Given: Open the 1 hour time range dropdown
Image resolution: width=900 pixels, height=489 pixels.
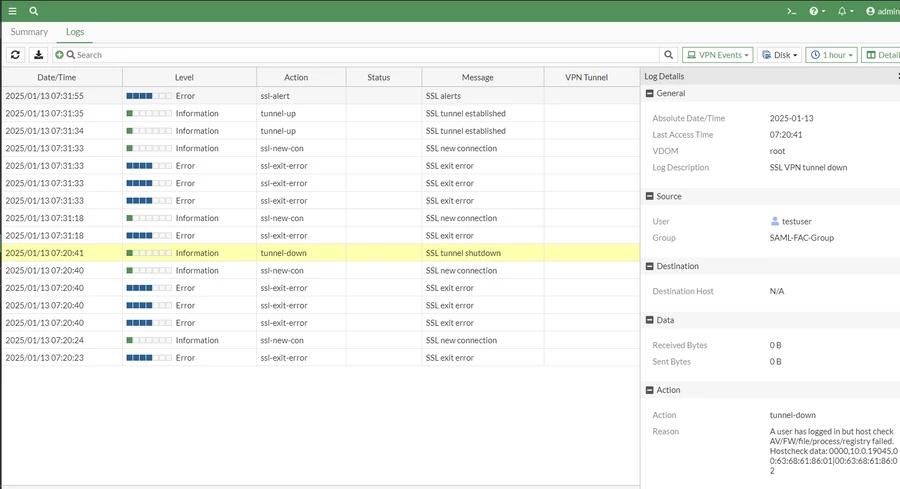Looking at the screenshot, I should pyautogui.click(x=831, y=55).
